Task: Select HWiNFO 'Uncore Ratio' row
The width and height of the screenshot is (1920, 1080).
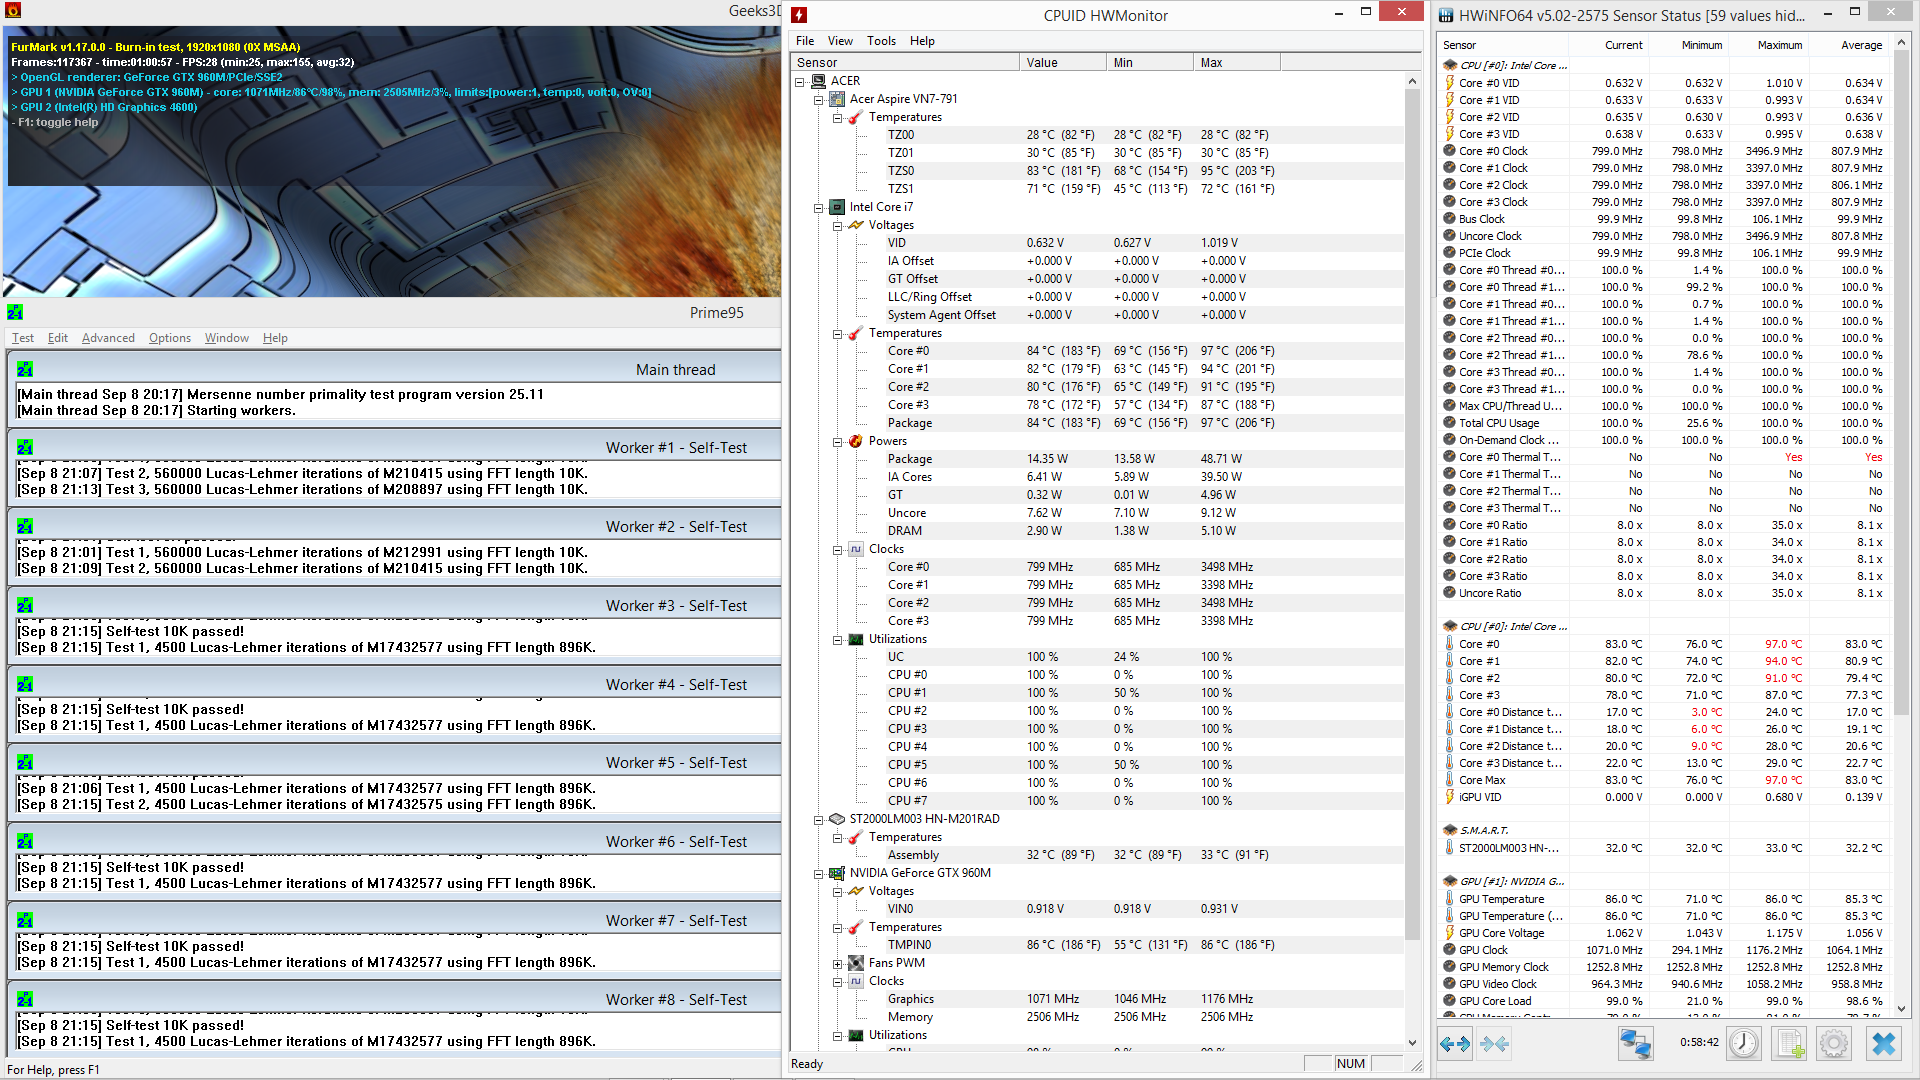Action: (x=1664, y=593)
